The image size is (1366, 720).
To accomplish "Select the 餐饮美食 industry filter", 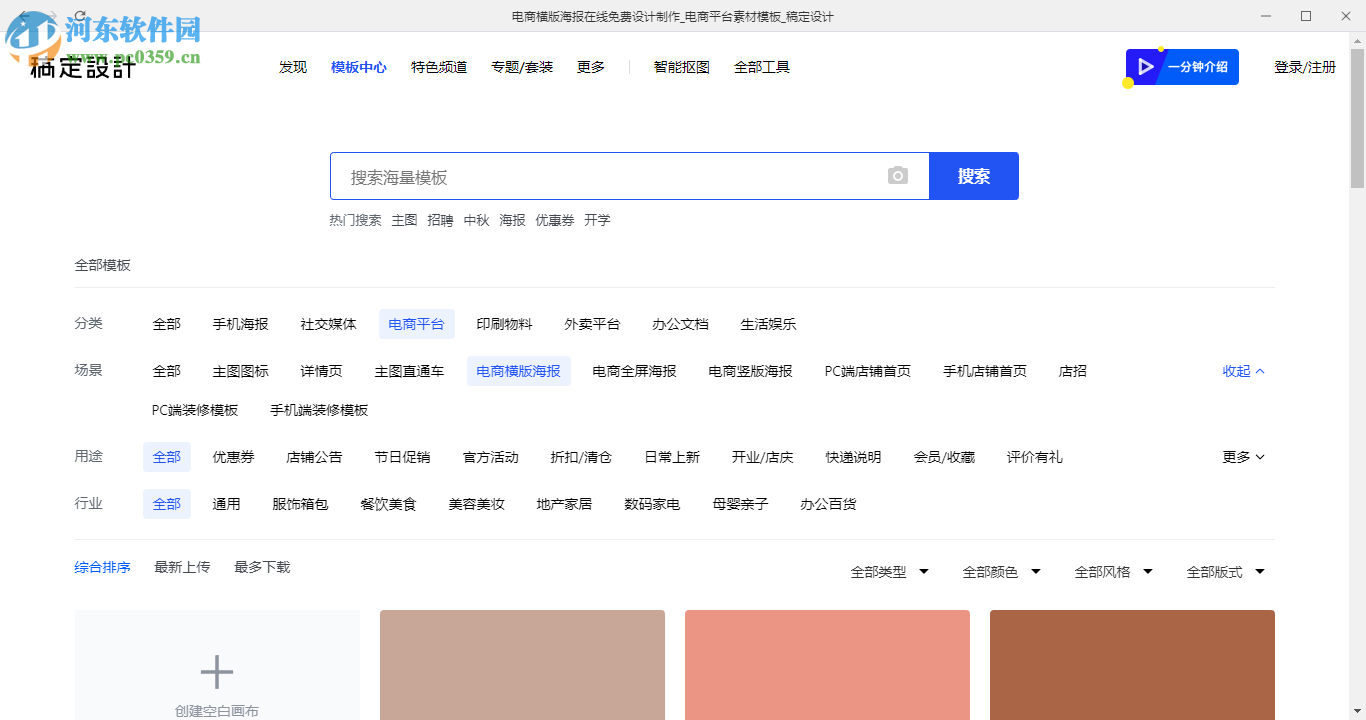I will (389, 504).
